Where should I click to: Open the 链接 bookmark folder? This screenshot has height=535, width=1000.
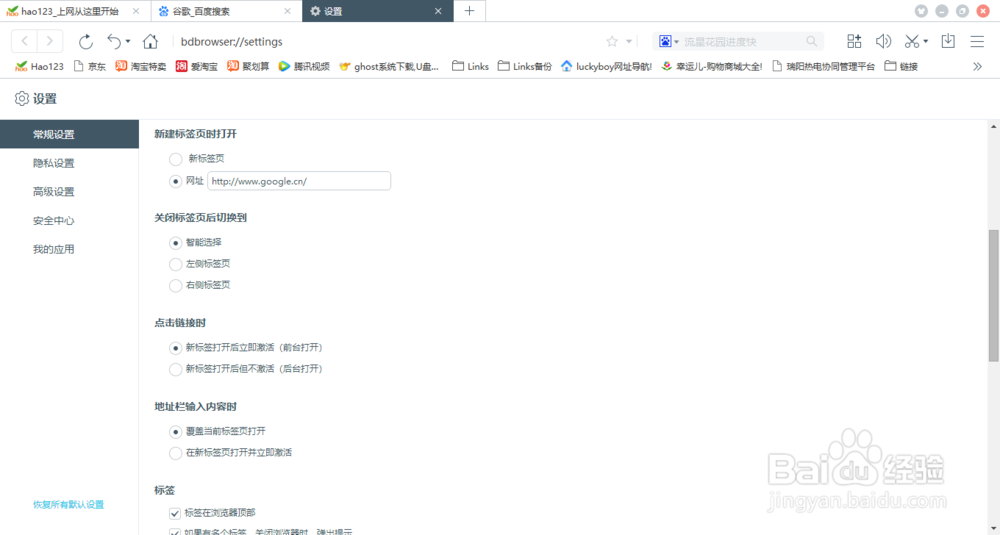coord(901,66)
